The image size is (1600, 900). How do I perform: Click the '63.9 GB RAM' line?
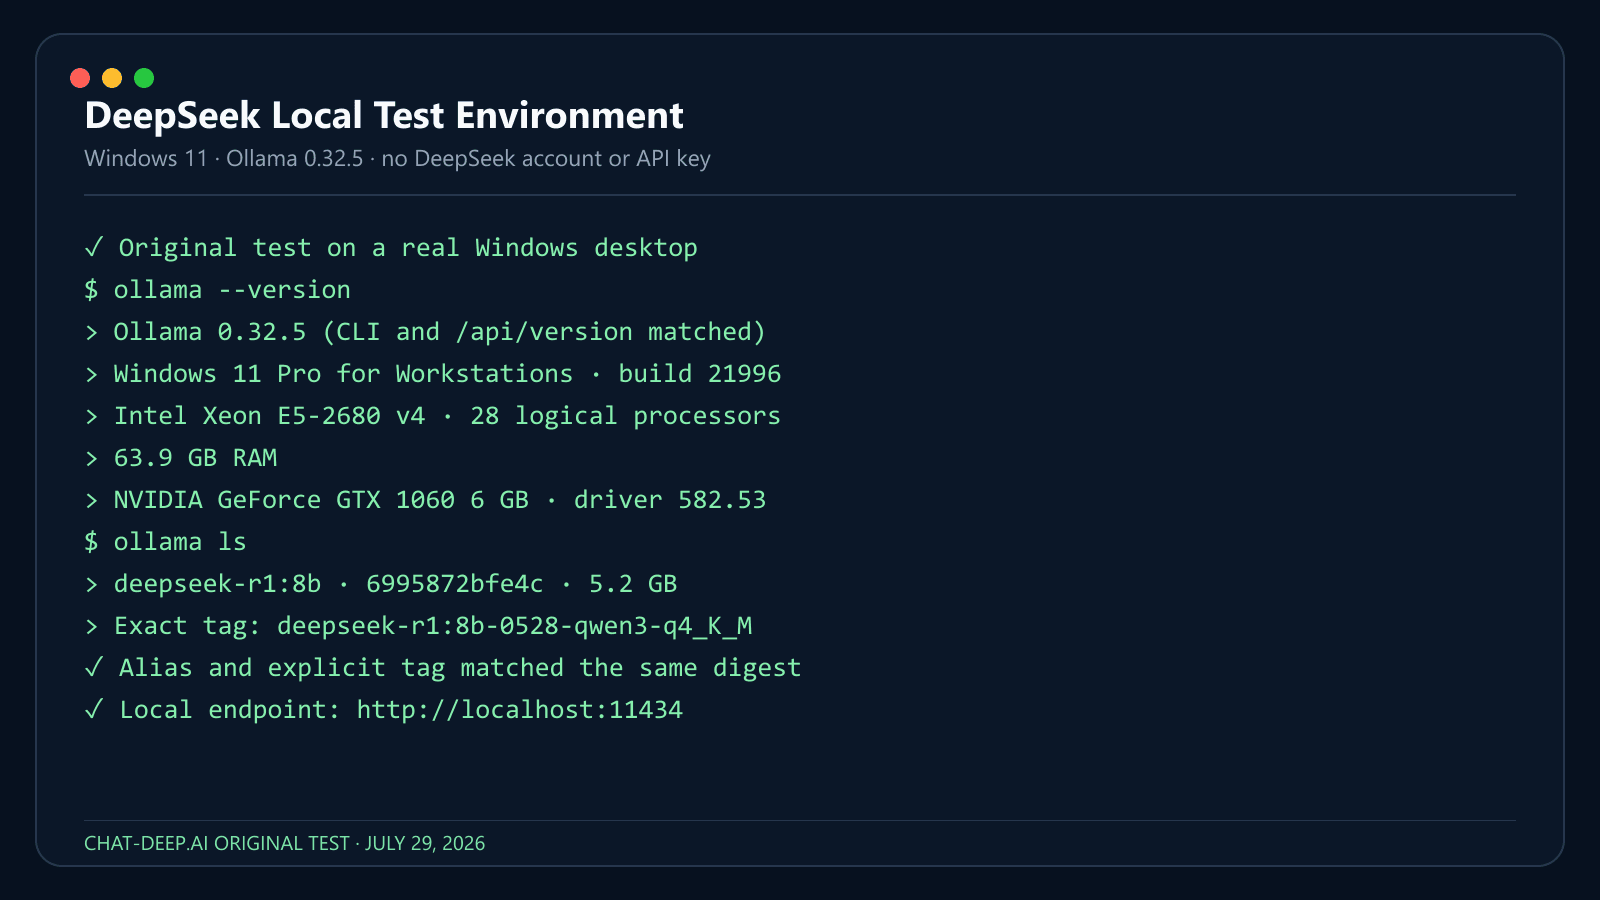[181, 458]
